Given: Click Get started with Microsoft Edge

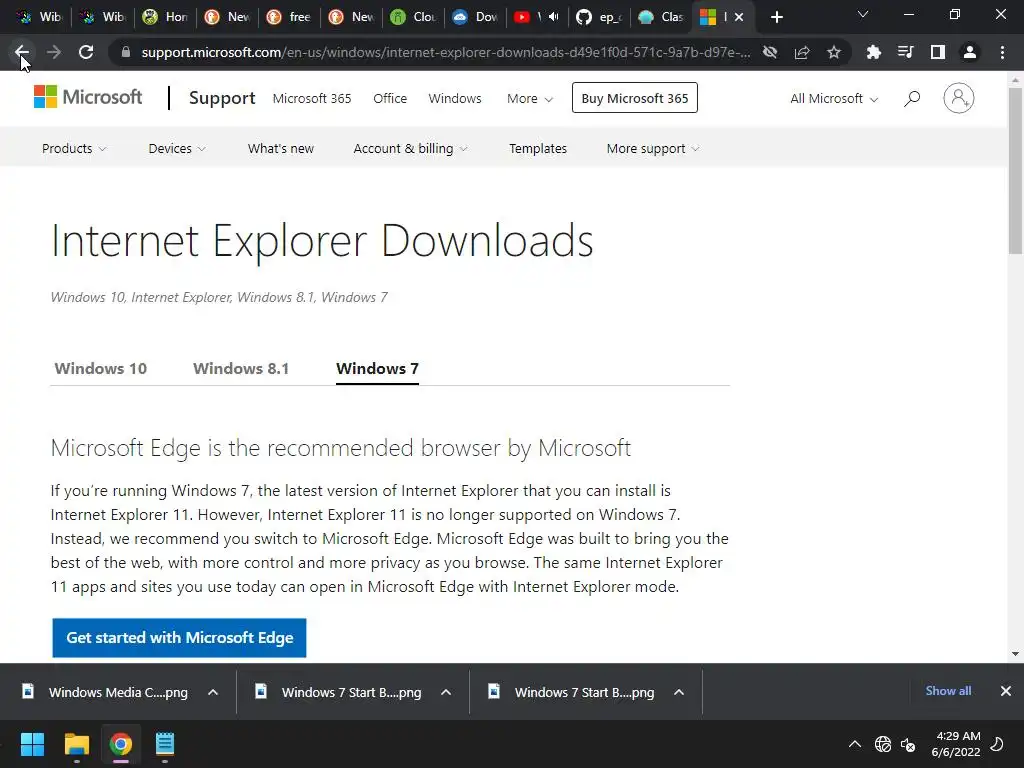Looking at the screenshot, I should 180,638.
